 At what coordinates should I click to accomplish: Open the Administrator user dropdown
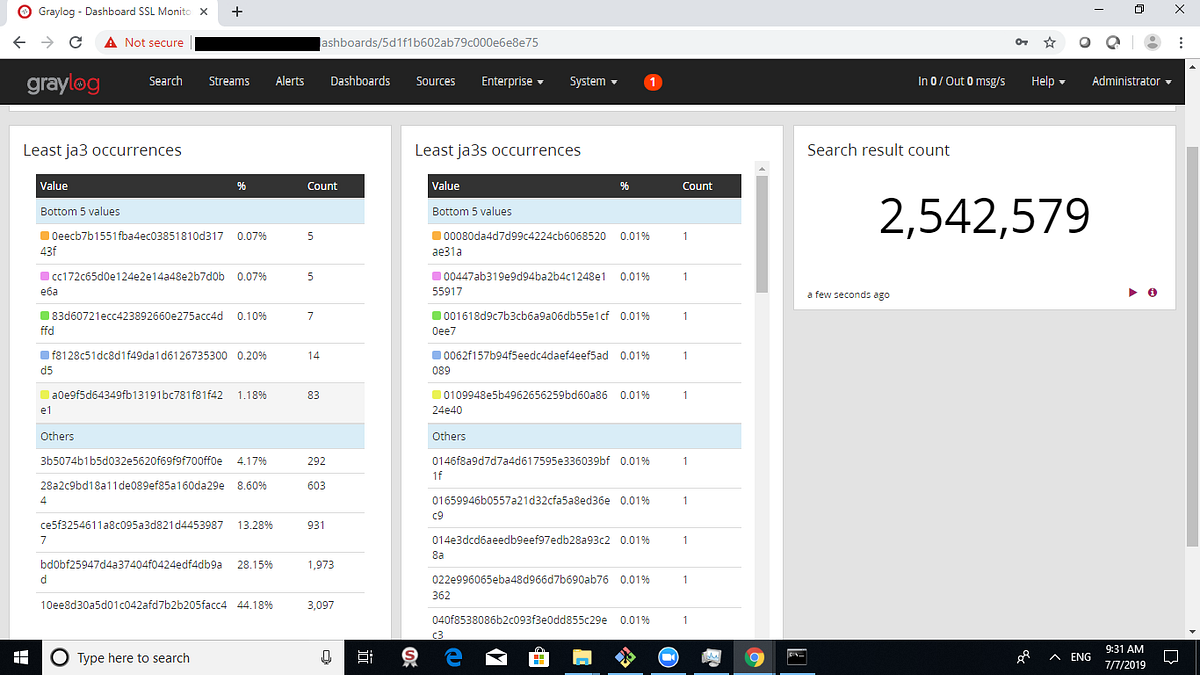coord(1130,82)
